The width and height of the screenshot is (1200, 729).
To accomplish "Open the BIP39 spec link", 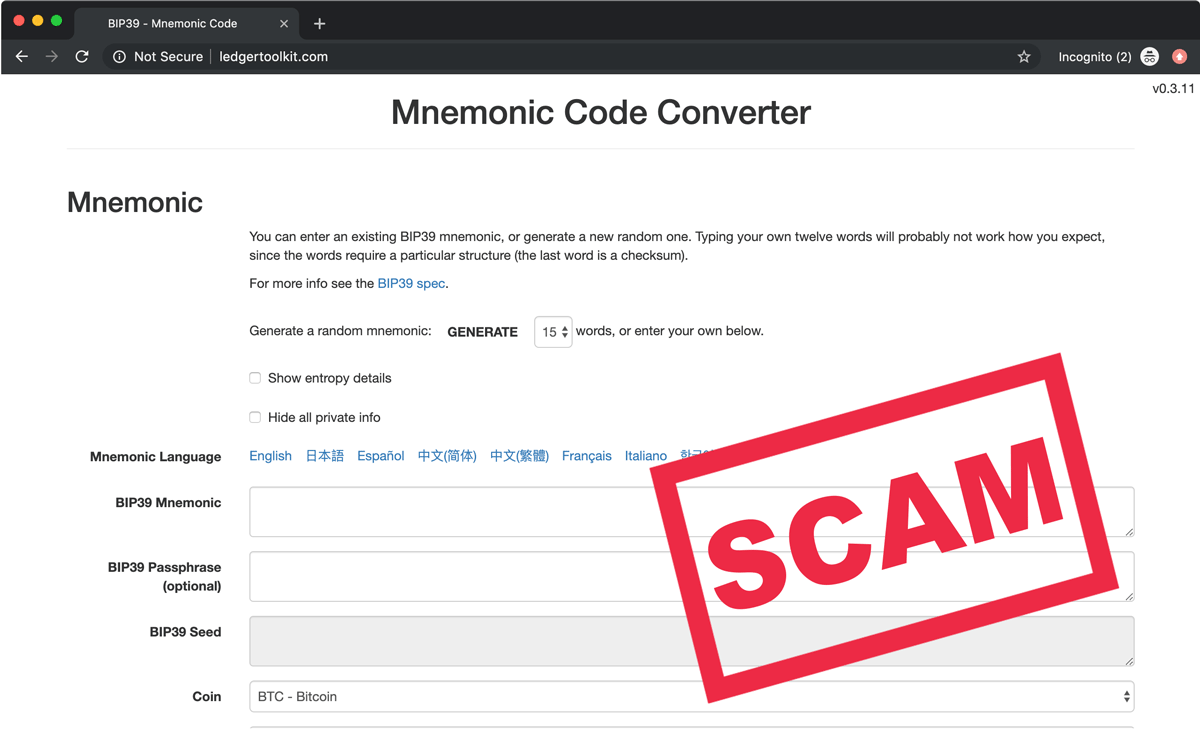I will (x=411, y=283).
